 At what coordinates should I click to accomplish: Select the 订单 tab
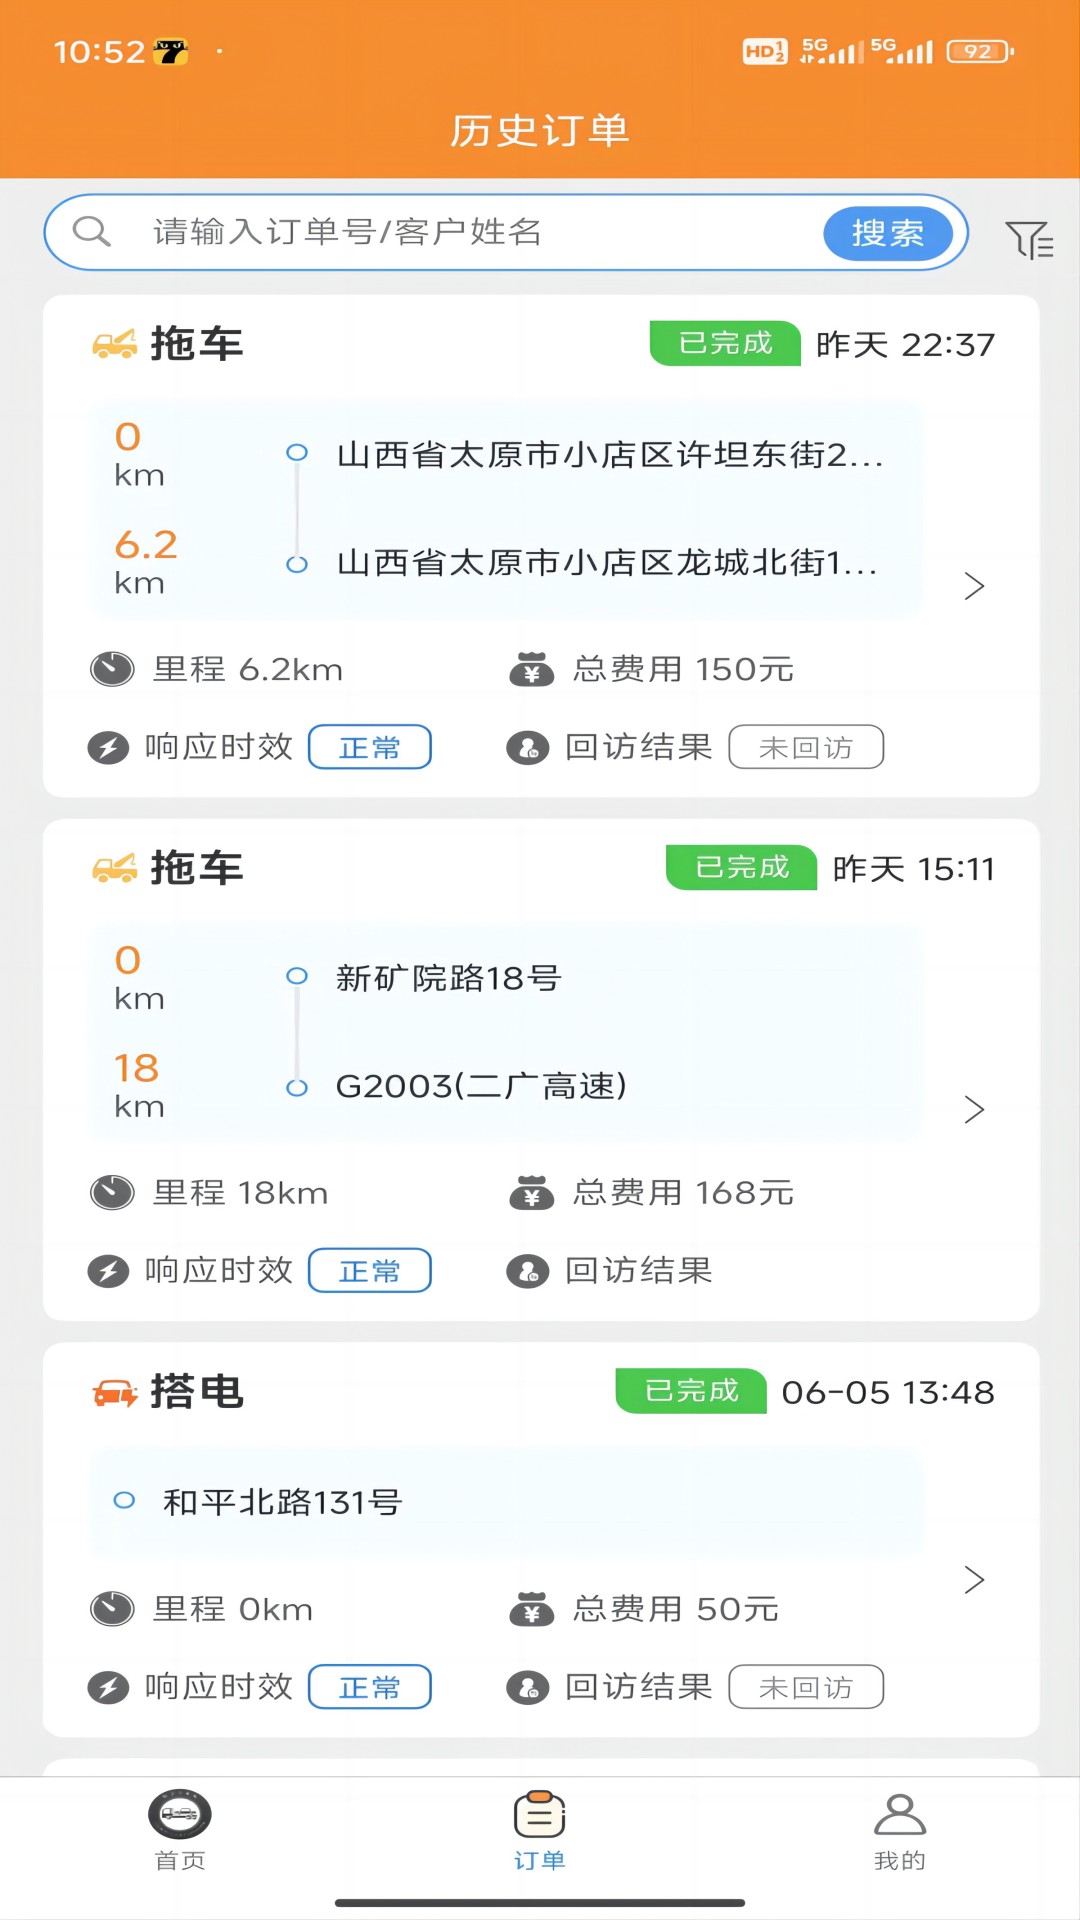540,1828
